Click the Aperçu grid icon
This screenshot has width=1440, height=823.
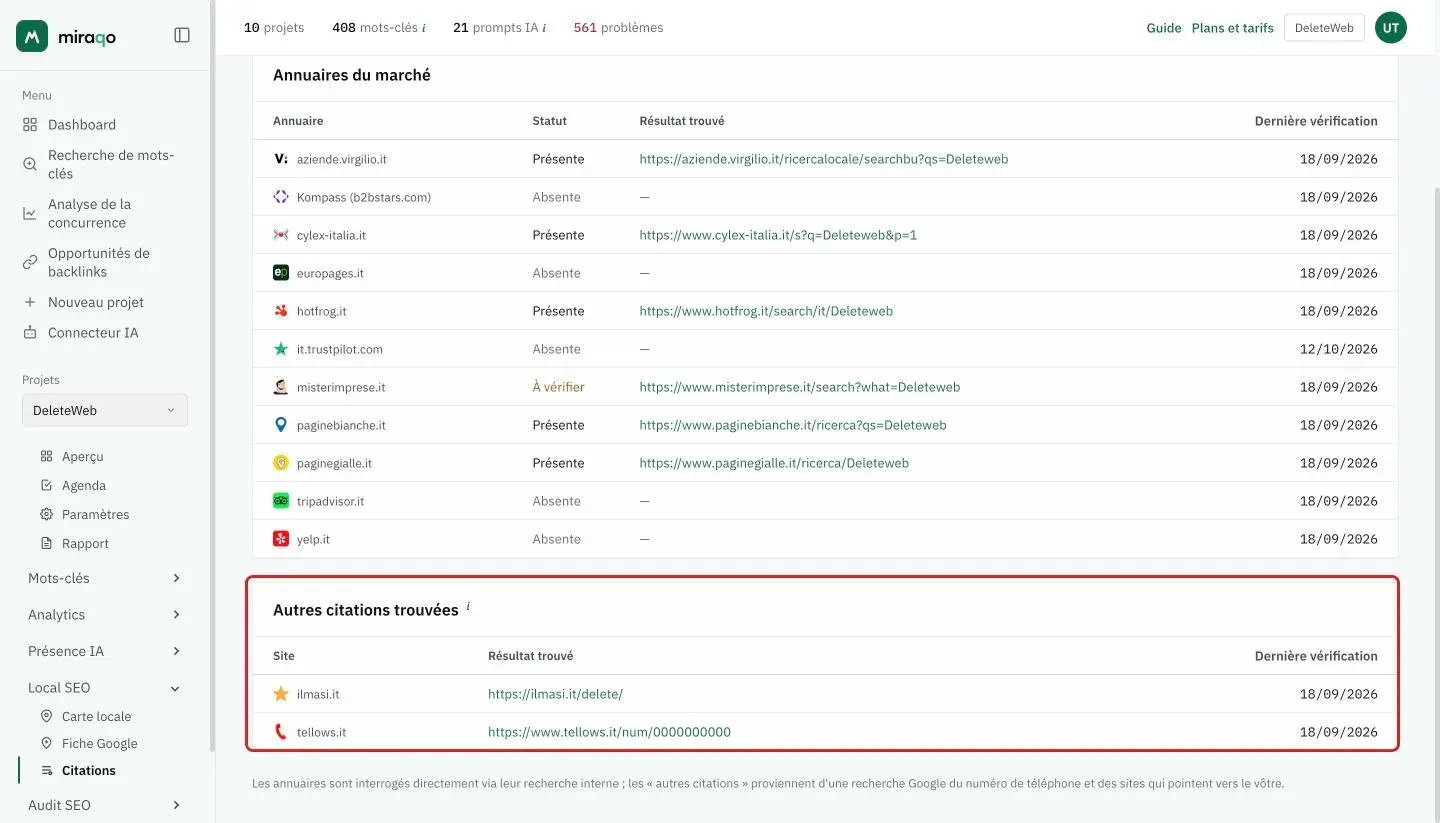point(46,456)
